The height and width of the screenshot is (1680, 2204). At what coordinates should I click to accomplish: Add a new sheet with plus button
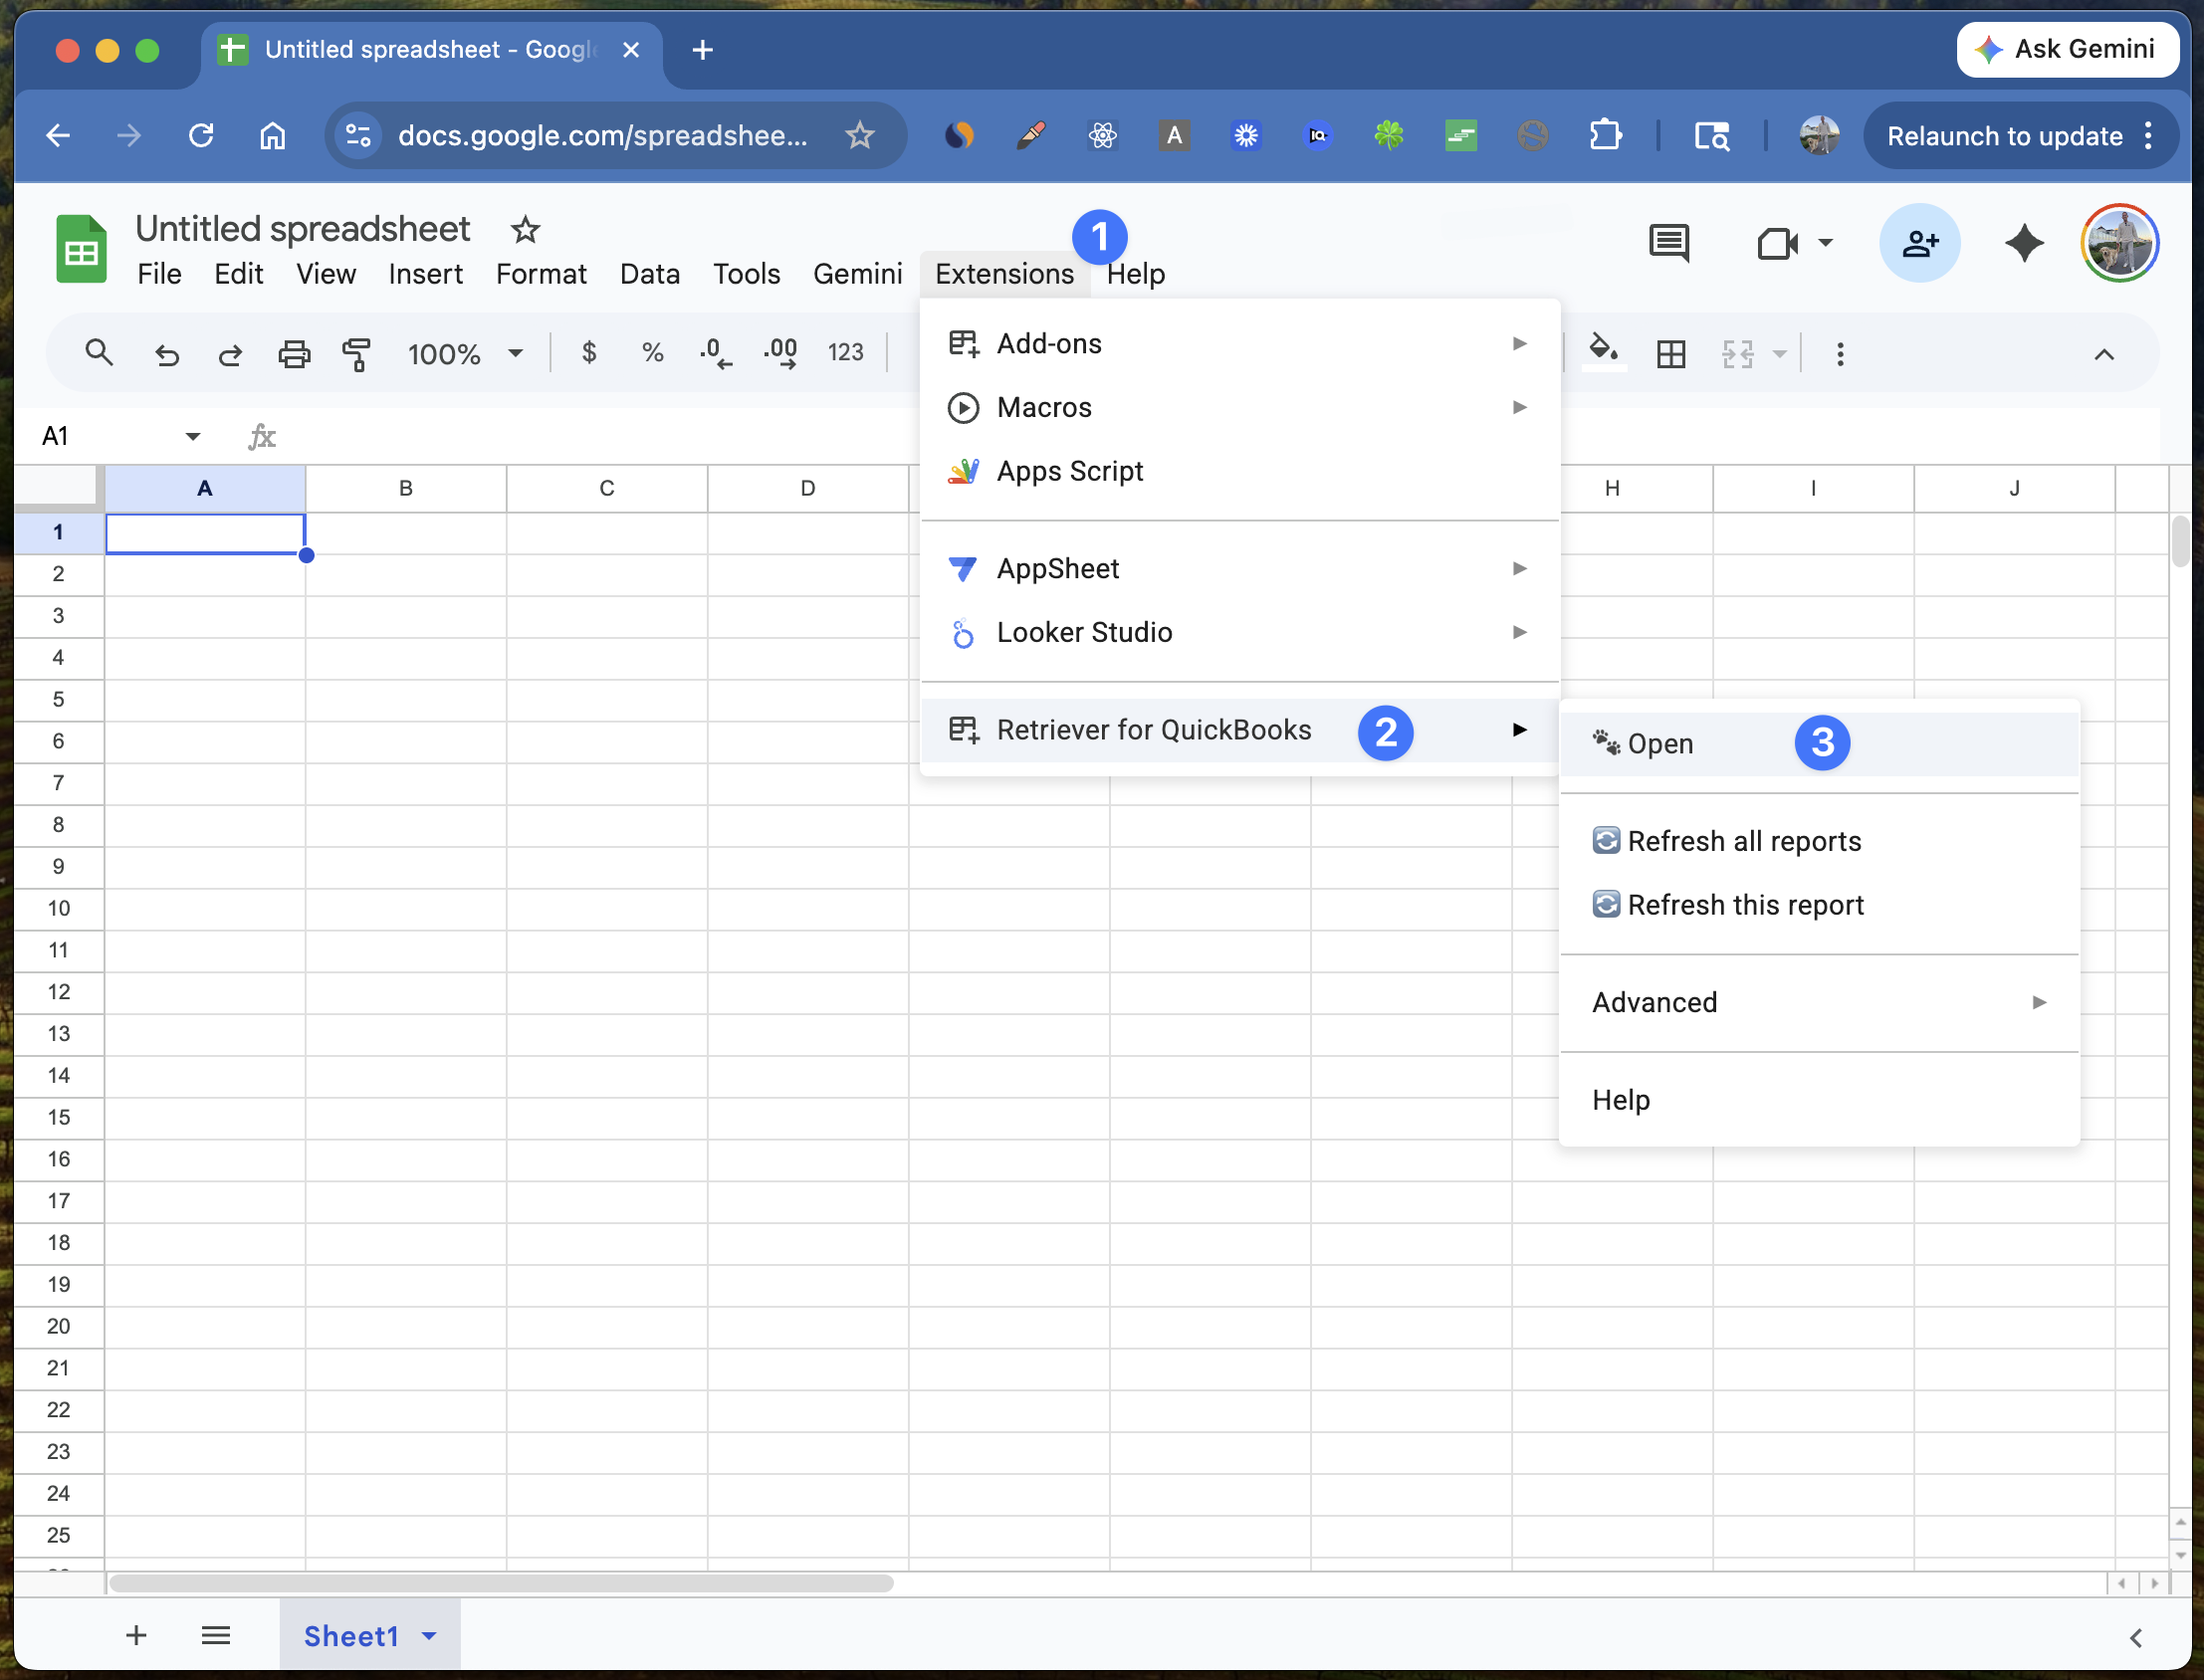tap(136, 1635)
